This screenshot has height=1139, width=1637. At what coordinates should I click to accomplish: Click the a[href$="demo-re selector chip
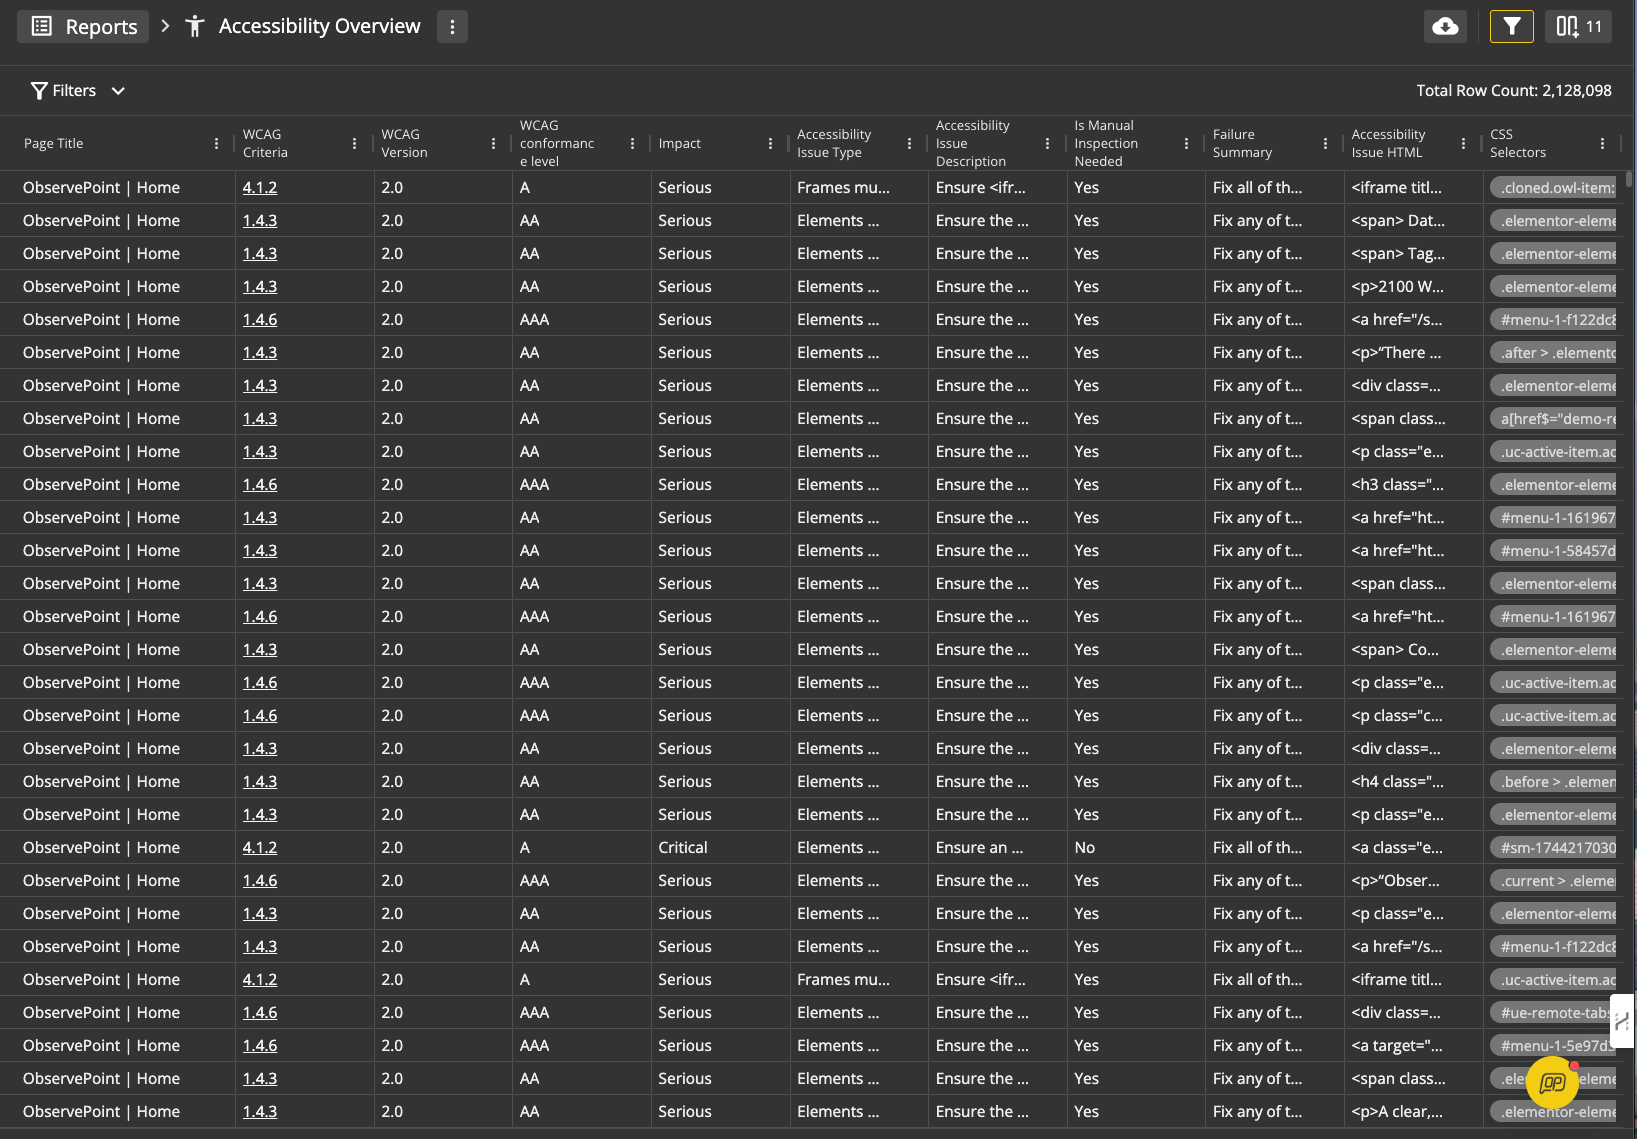[x=1553, y=419]
